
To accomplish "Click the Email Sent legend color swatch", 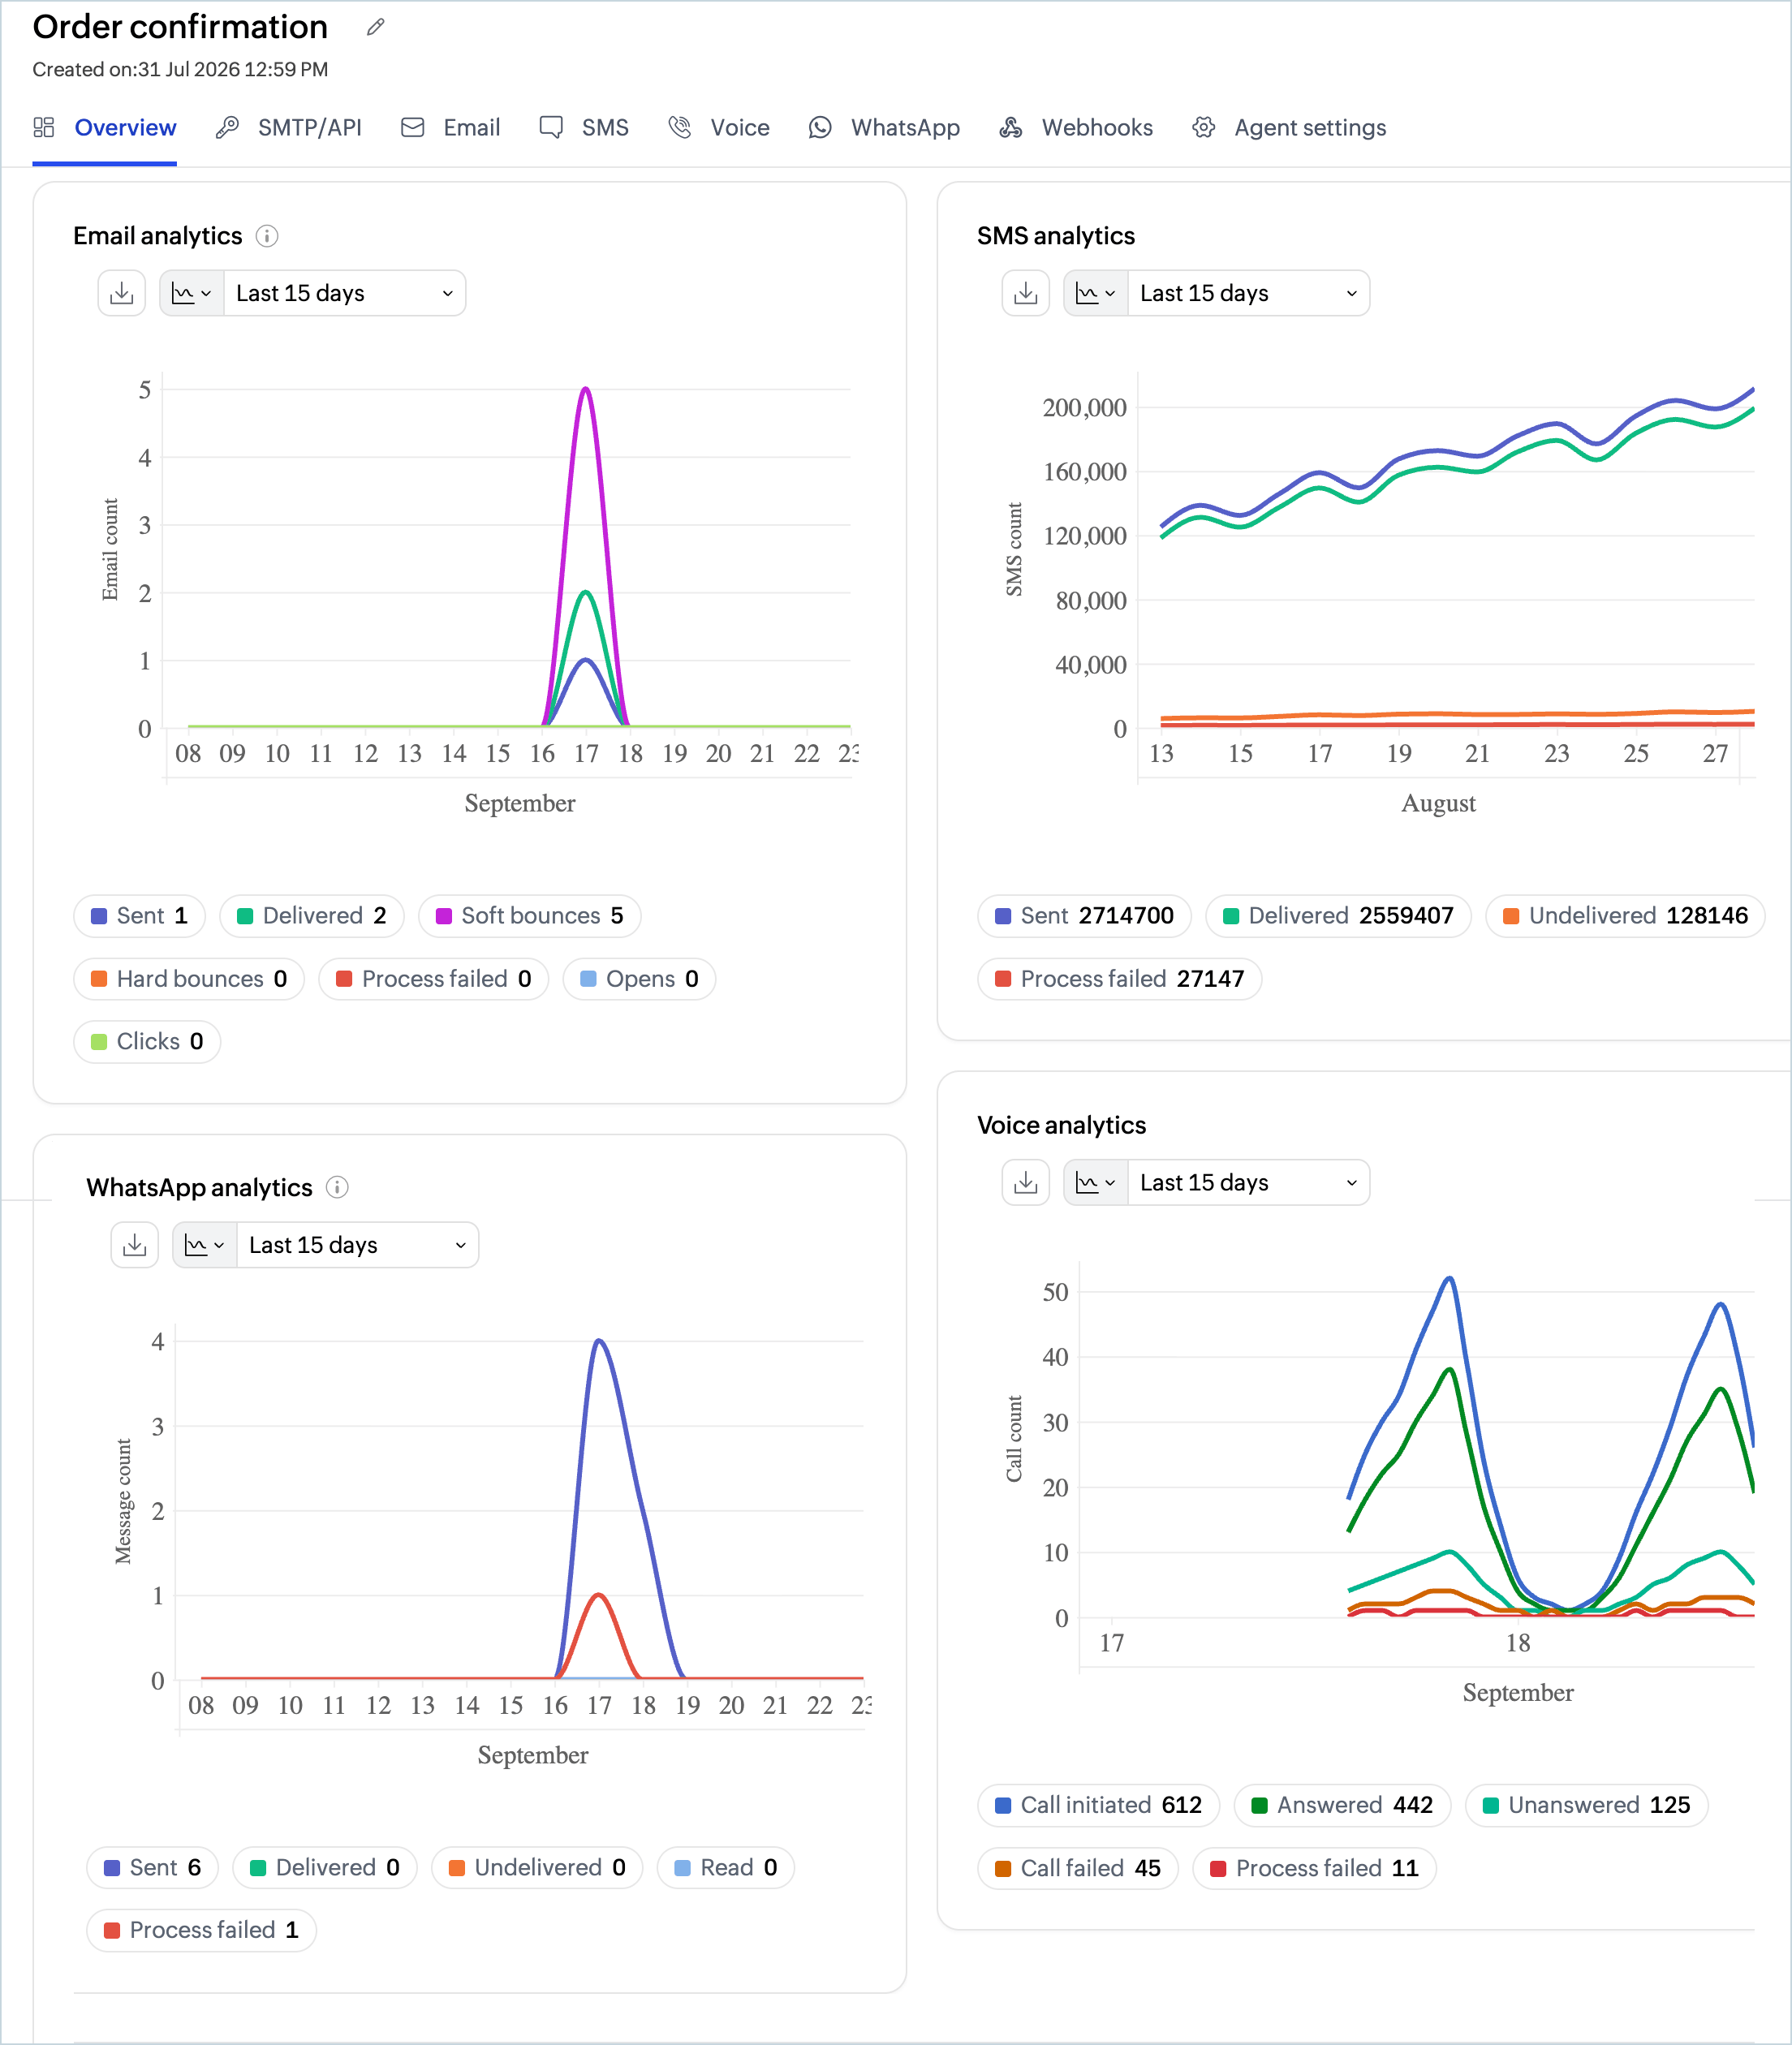I will pyautogui.click(x=99, y=916).
